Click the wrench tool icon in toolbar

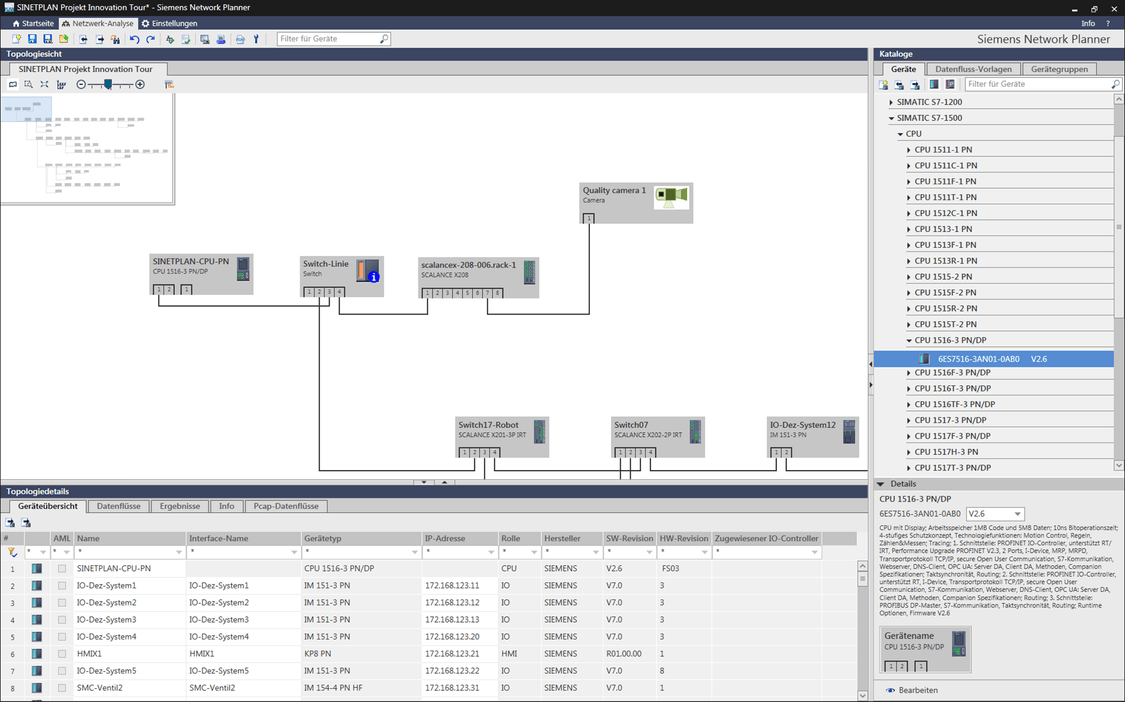(256, 39)
